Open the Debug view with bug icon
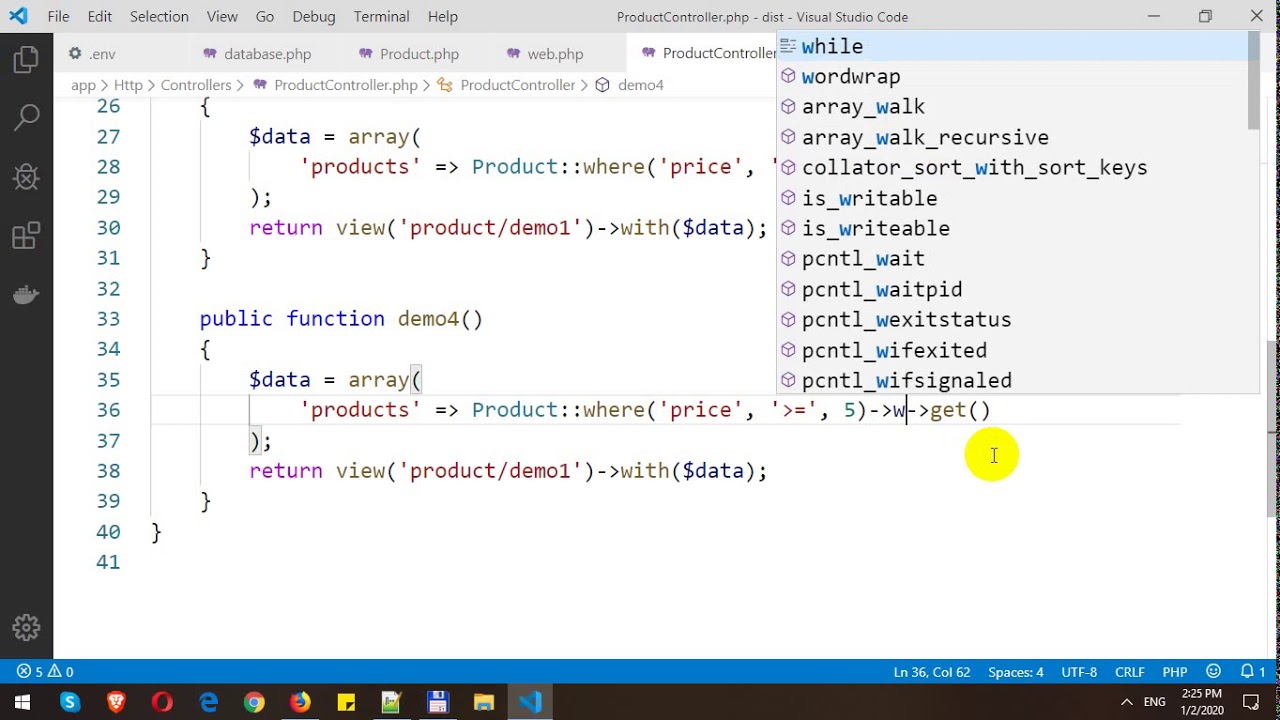The height and width of the screenshot is (720, 1280). click(x=26, y=177)
